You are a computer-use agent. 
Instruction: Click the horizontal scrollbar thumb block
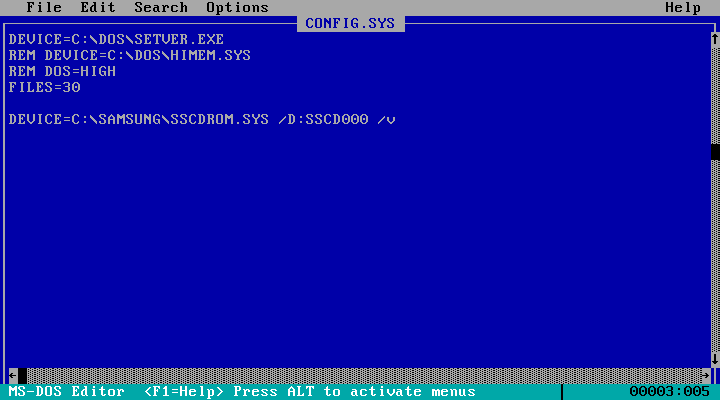click(22, 375)
